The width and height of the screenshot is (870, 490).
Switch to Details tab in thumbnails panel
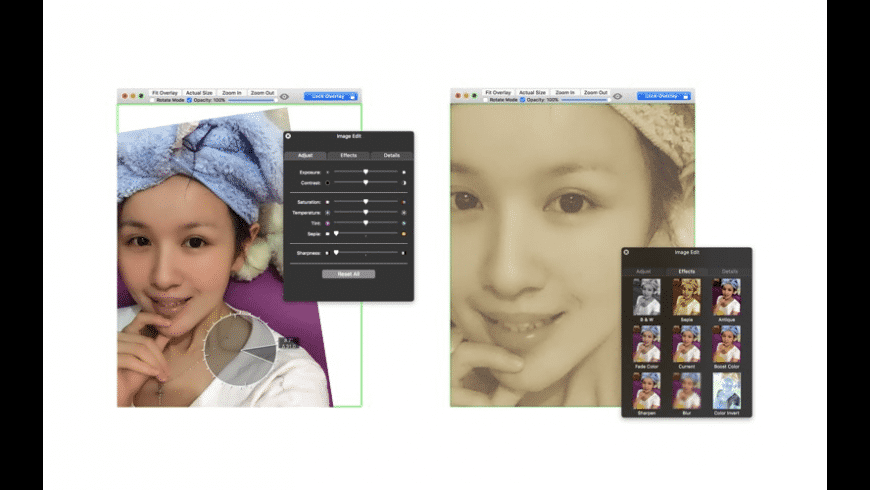point(730,271)
